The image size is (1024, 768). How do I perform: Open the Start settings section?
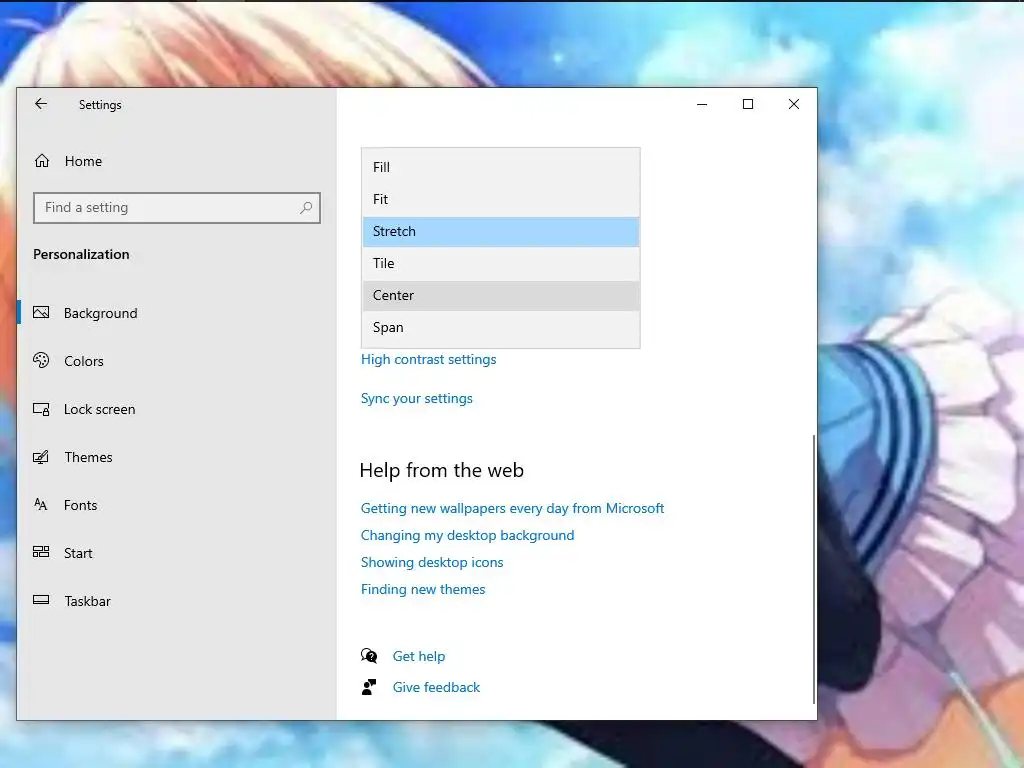pyautogui.click(x=176, y=553)
